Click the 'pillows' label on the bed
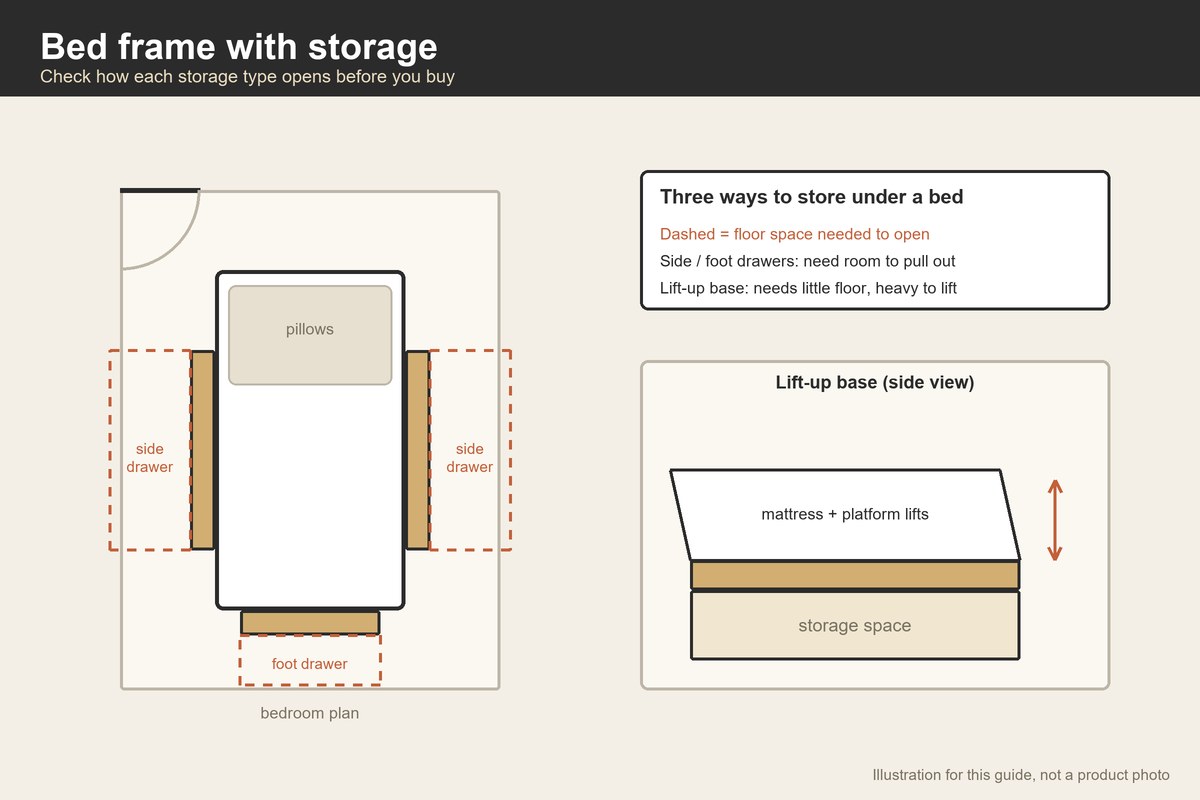The width and height of the screenshot is (1200, 800). pos(310,329)
